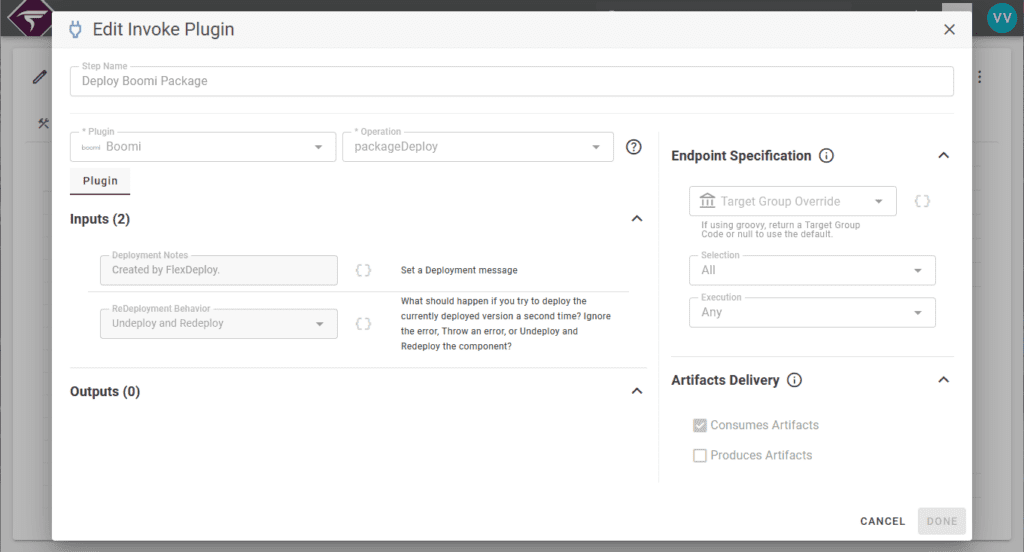Click the DONE button
Screen dimensions: 1024x552
(942, 521)
